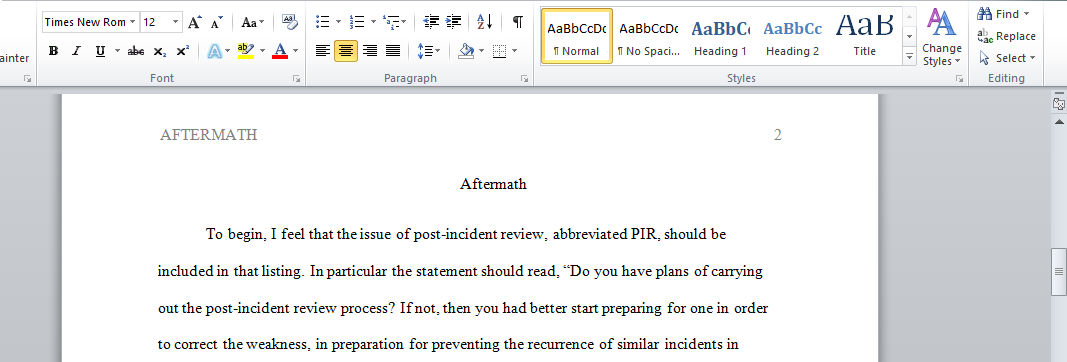Toggle Superscript formatting
Image resolution: width=1067 pixels, height=362 pixels.
pyautogui.click(x=182, y=50)
